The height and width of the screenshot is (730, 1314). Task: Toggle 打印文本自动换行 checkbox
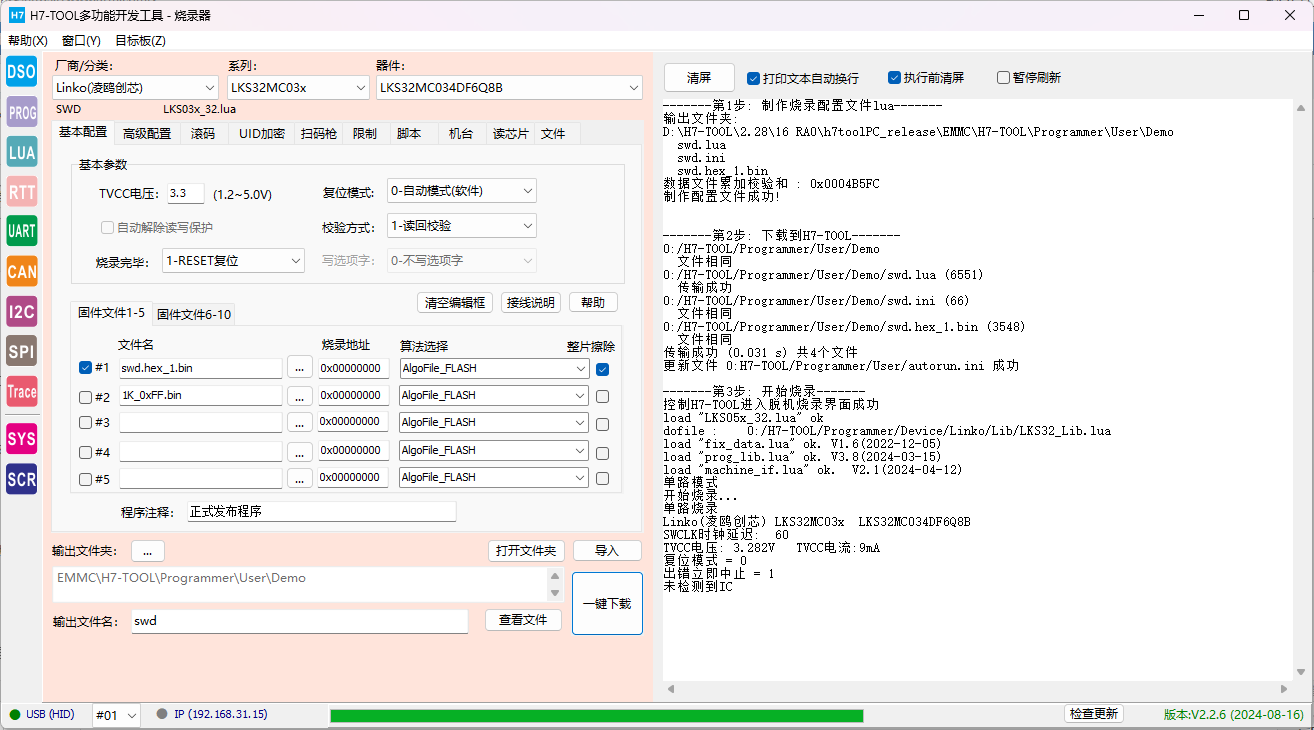click(754, 77)
